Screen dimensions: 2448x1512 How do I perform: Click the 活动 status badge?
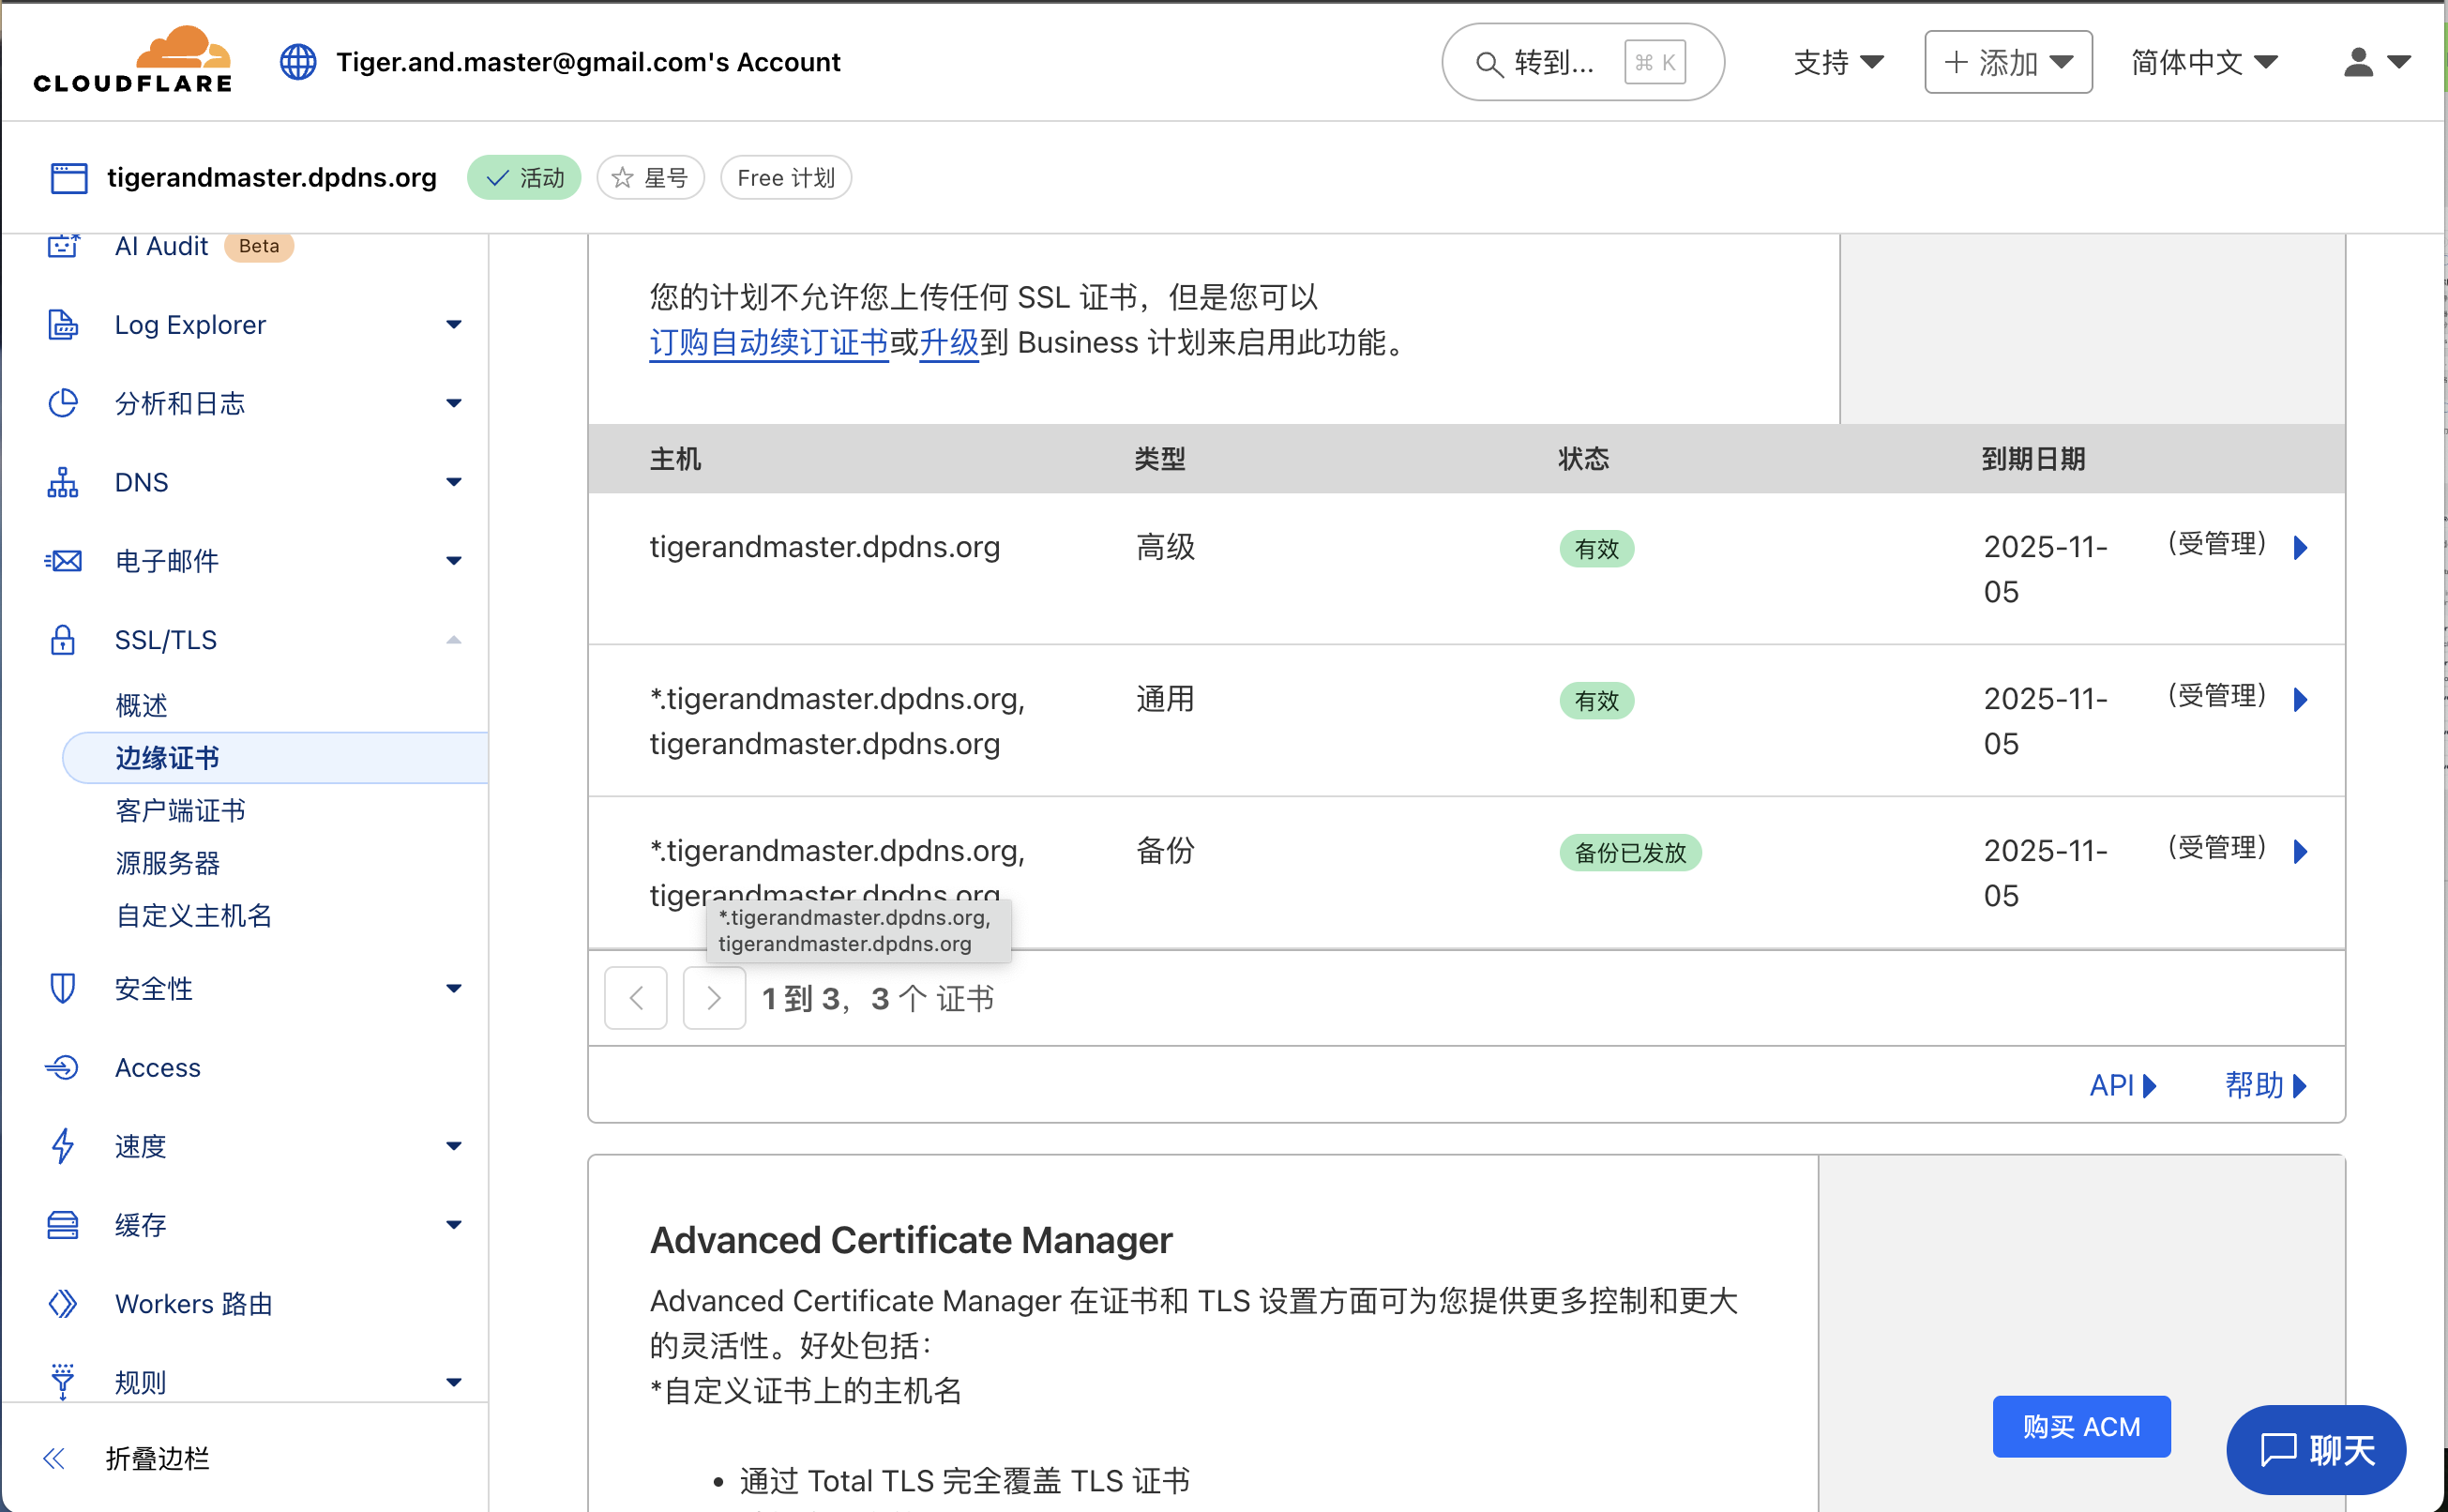(x=524, y=178)
